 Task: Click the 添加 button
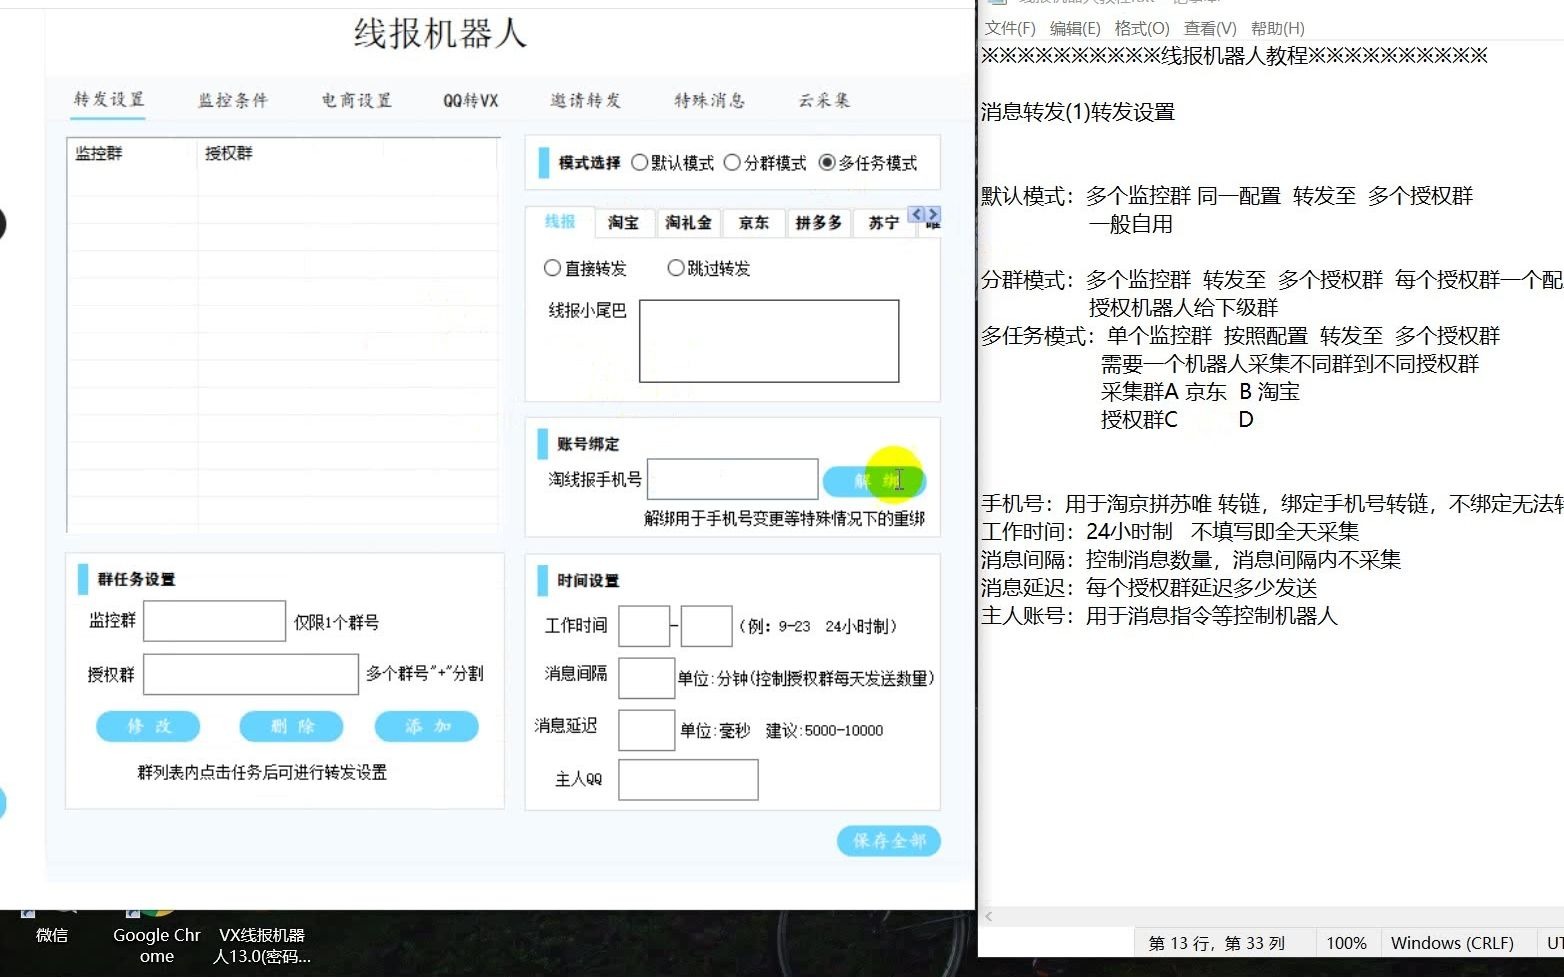(x=427, y=726)
